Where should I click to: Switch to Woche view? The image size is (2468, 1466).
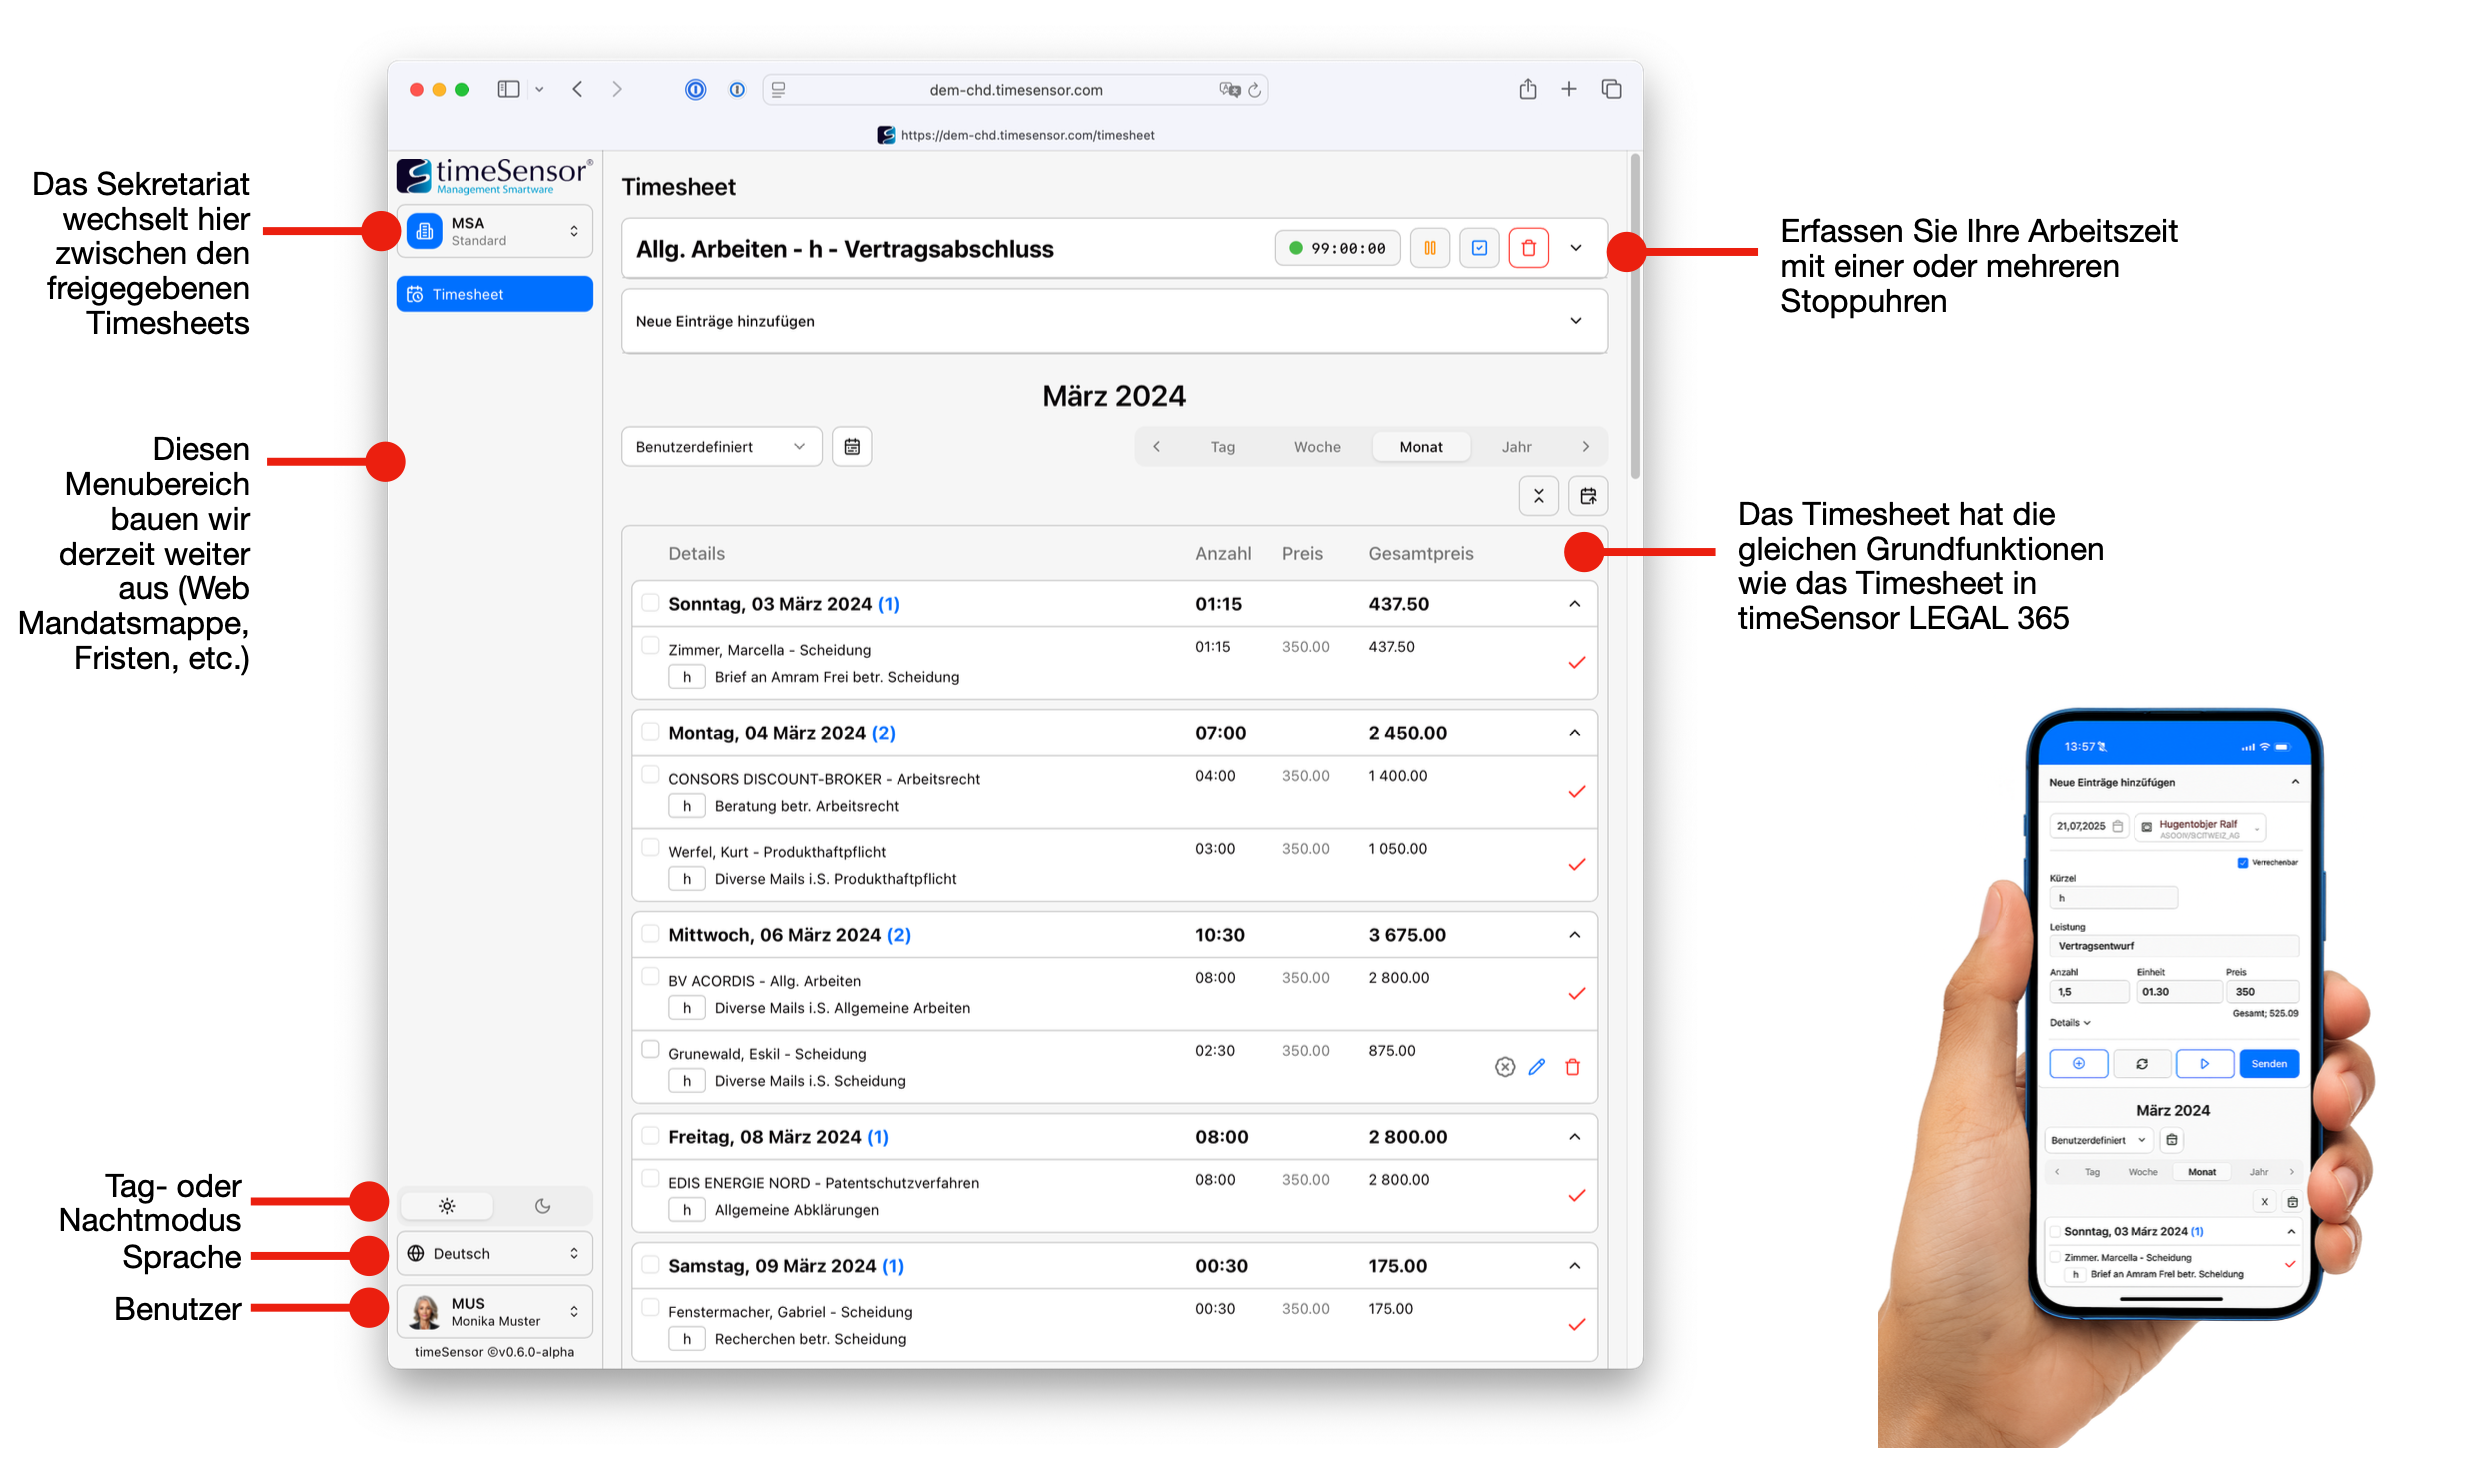click(1317, 447)
